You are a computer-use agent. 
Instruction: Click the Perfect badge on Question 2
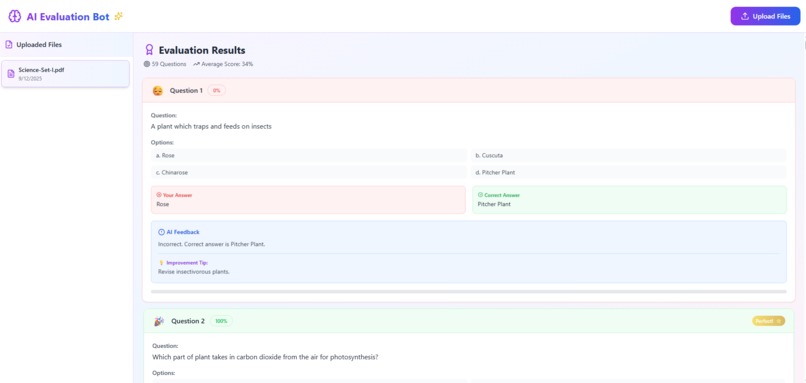pos(768,321)
